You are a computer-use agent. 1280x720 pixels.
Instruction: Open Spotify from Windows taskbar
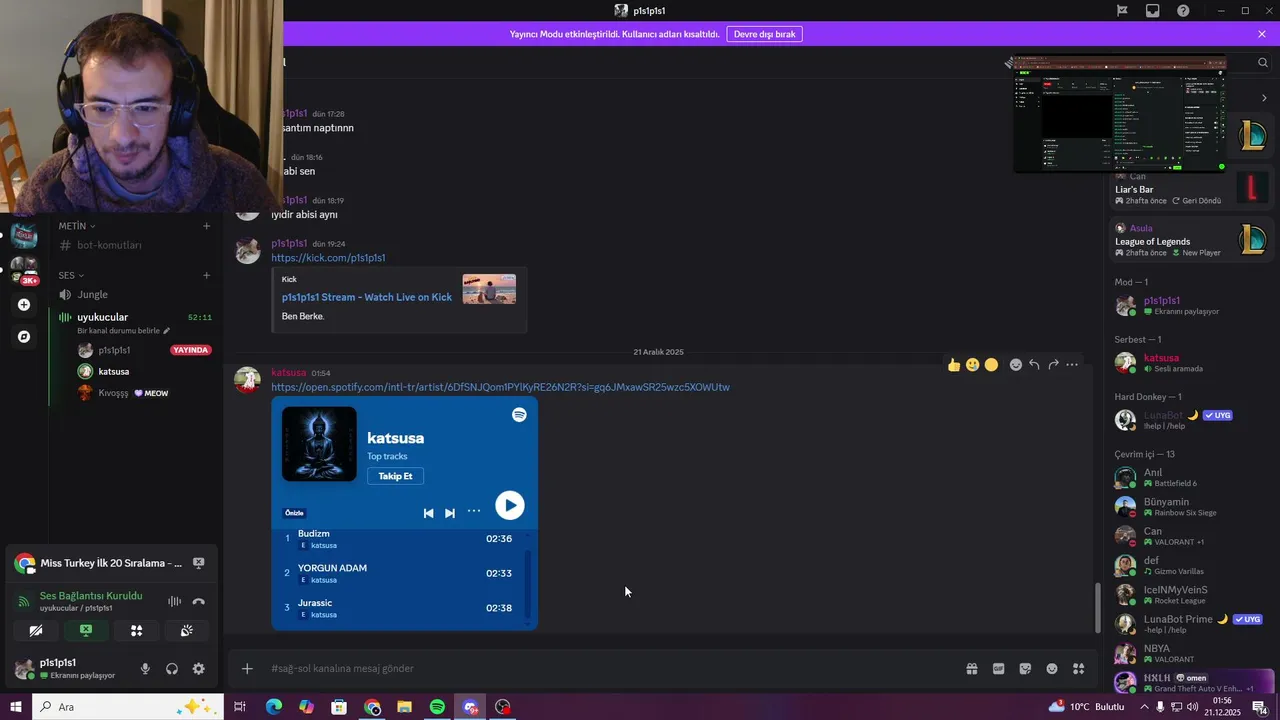coord(437,707)
